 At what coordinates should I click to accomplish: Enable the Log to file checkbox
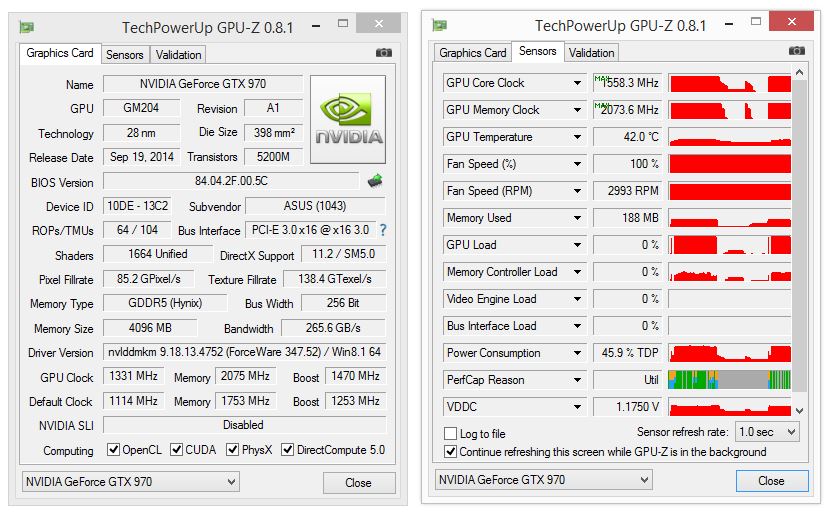click(450, 434)
